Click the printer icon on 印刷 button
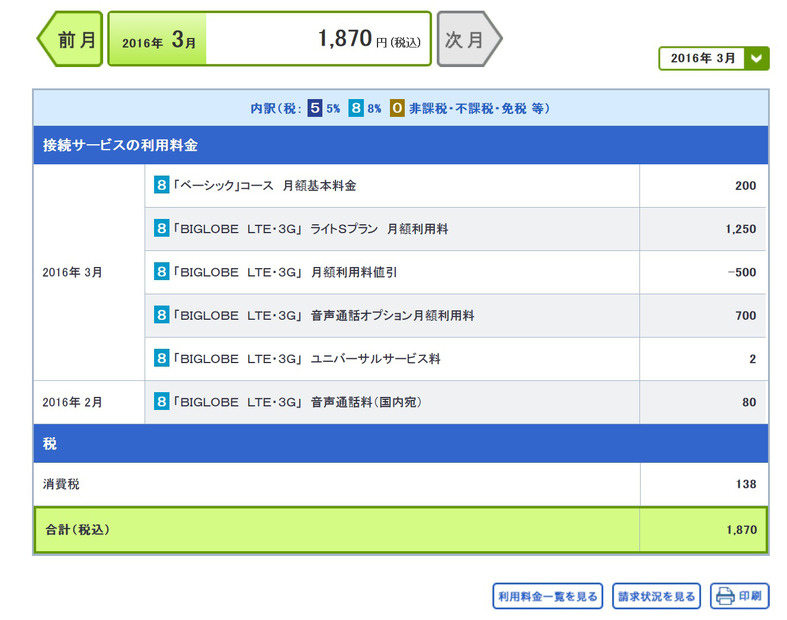Image resolution: width=787 pixels, height=620 pixels. pos(725,596)
